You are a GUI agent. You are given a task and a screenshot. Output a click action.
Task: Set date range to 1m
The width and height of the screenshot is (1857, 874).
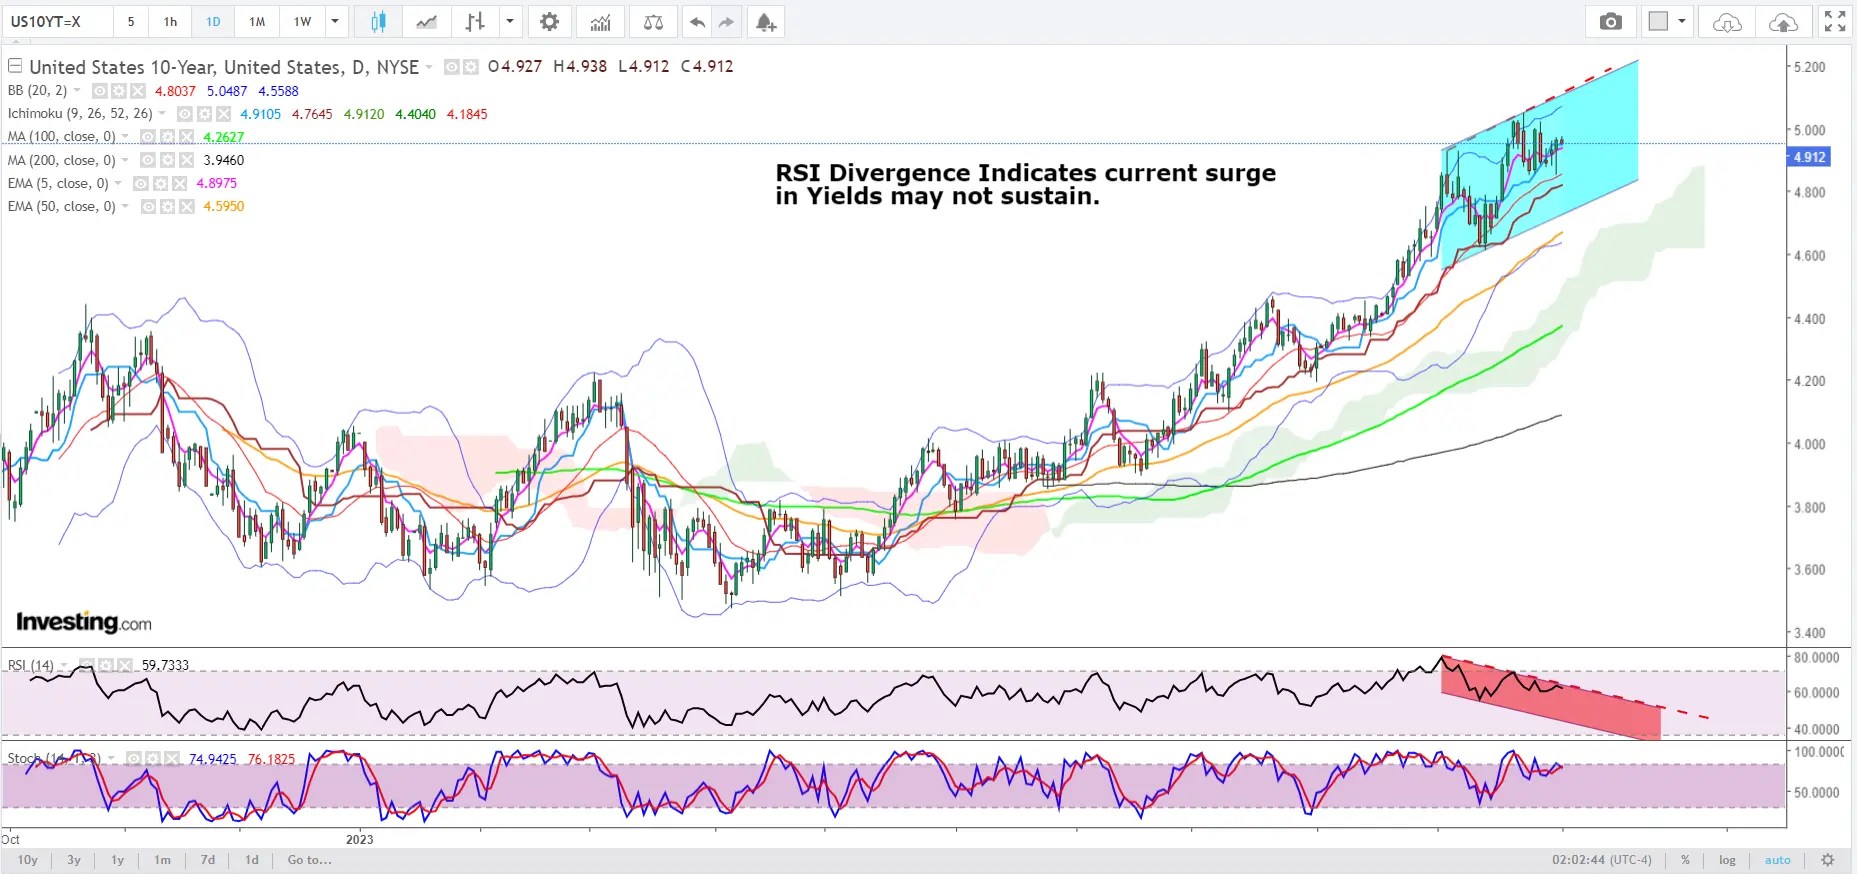(x=162, y=860)
